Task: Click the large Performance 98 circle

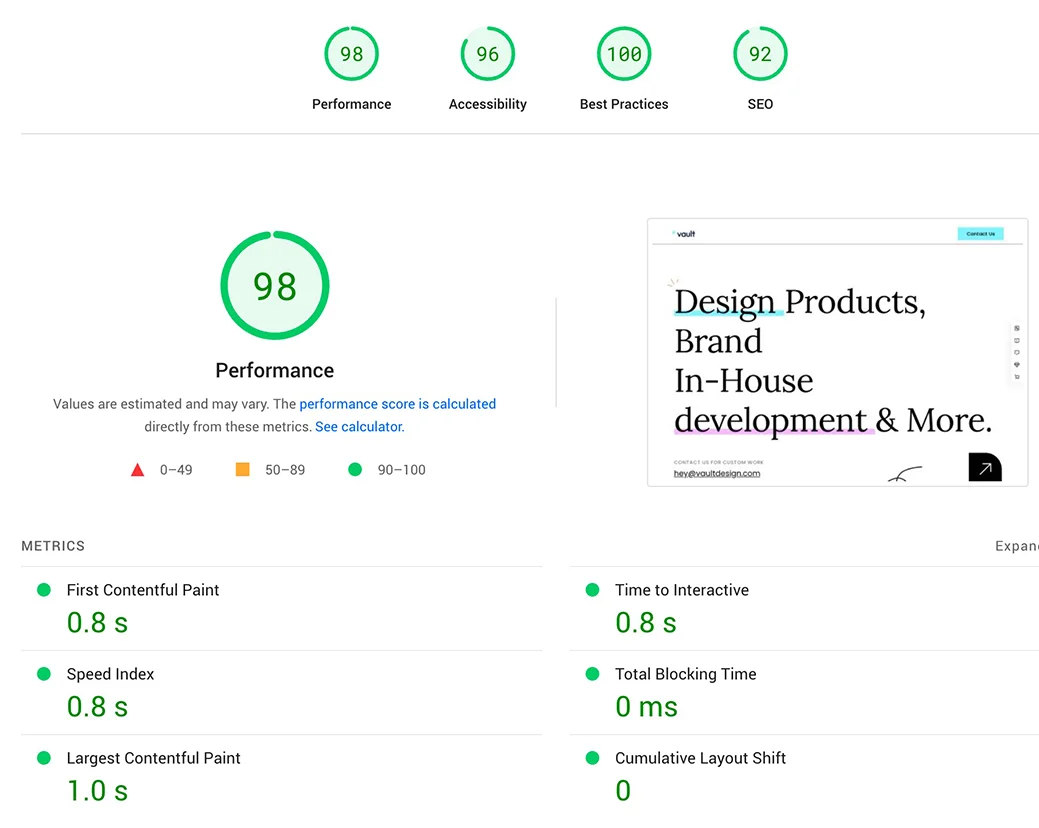Action: click(x=275, y=286)
